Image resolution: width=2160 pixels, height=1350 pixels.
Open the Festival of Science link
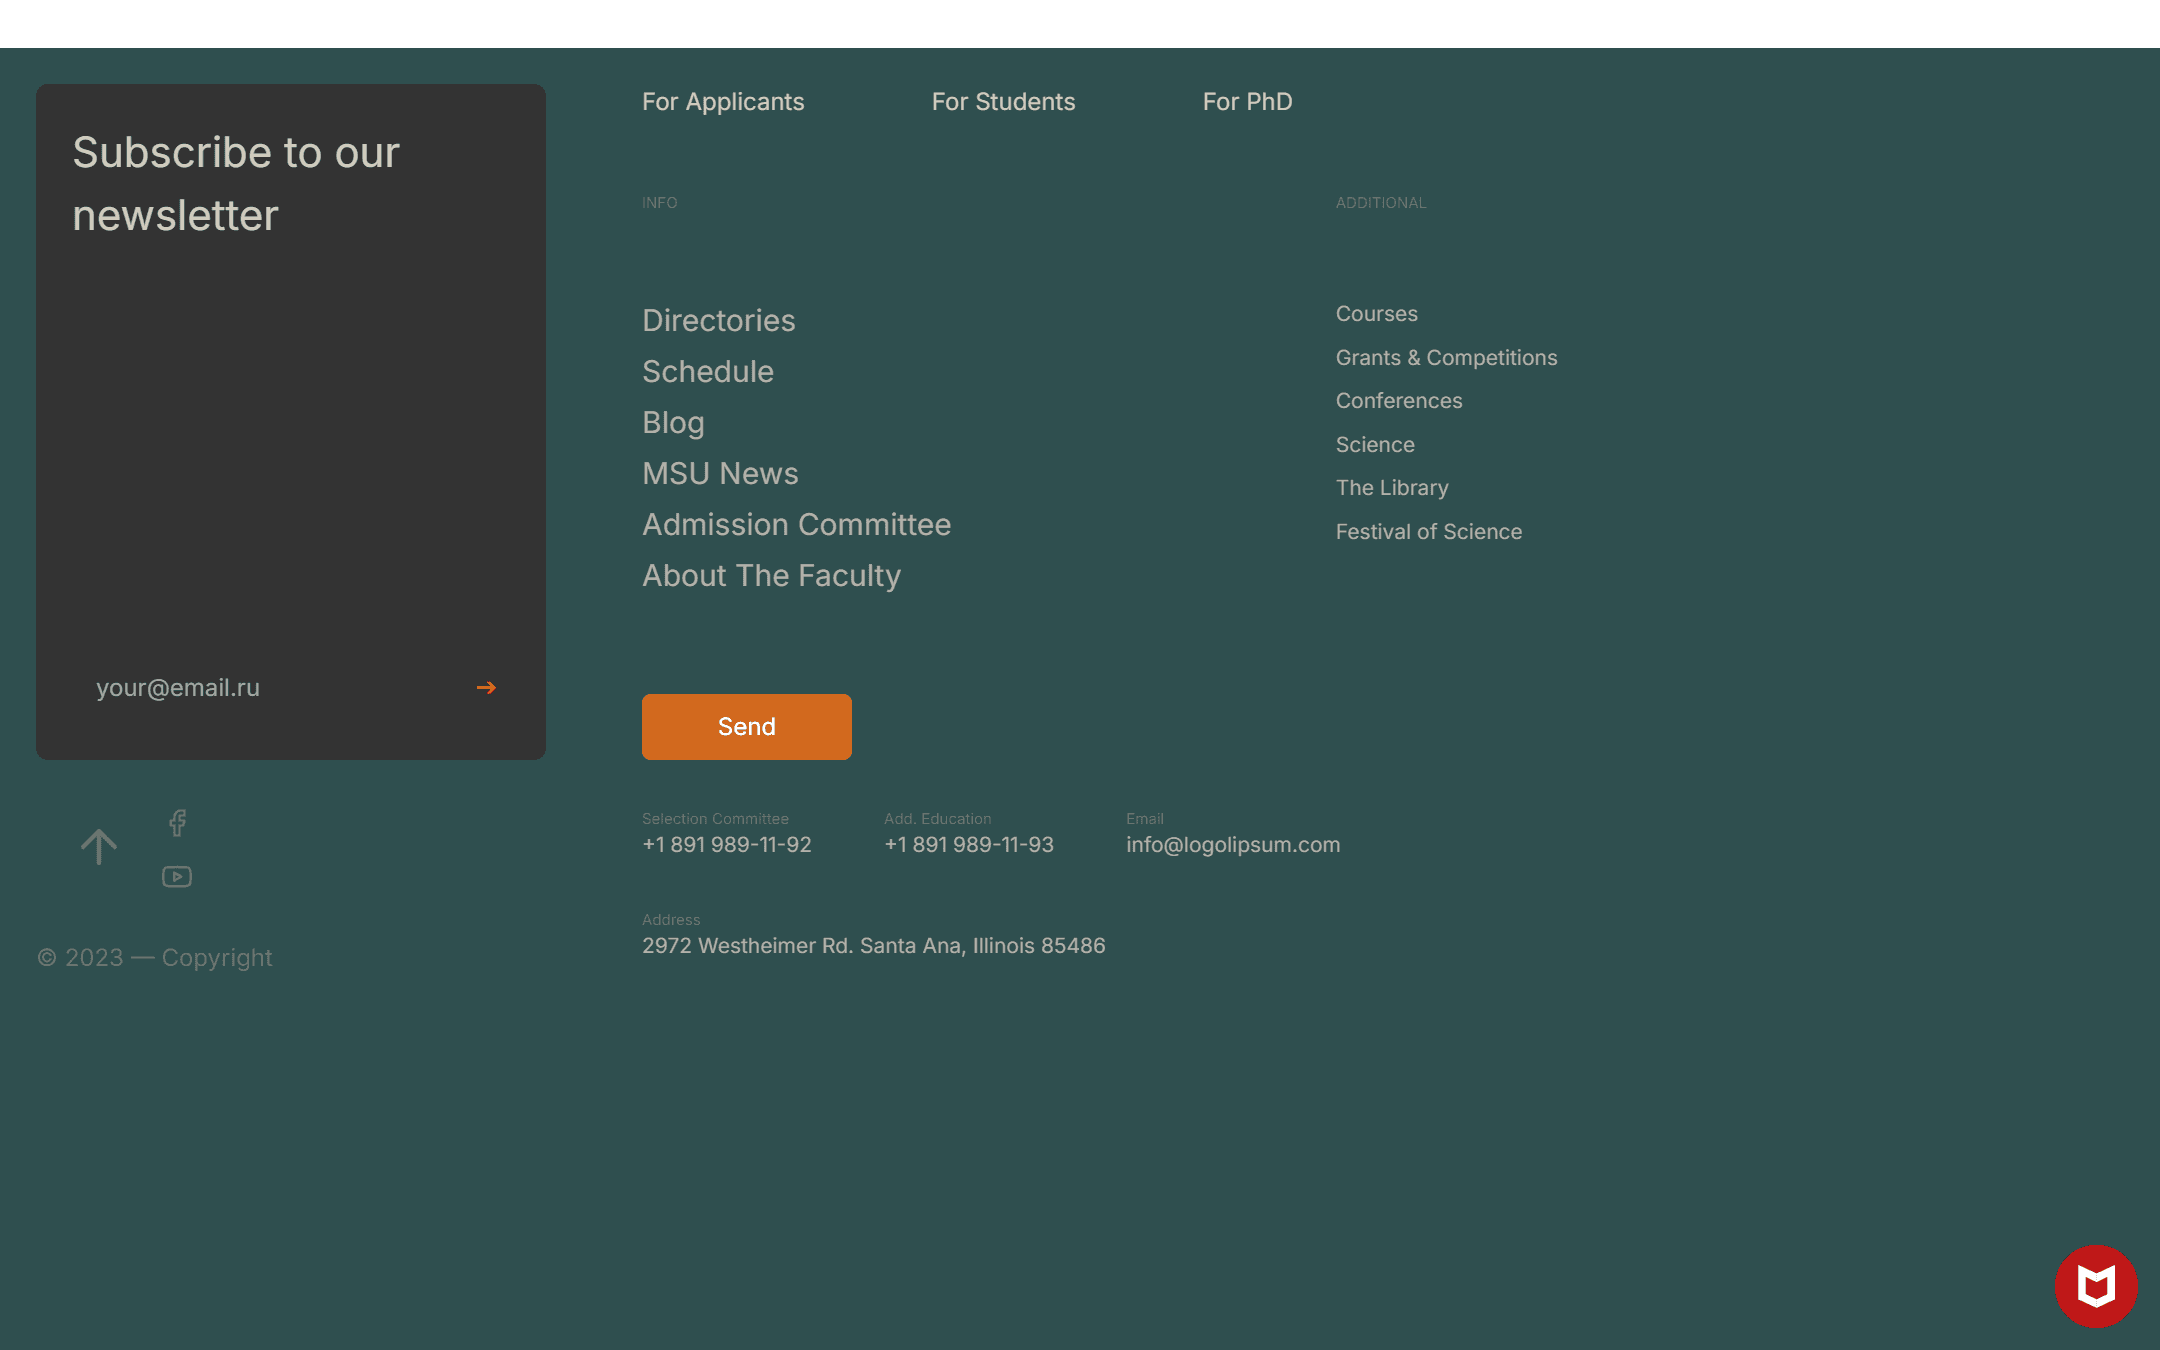tap(1428, 532)
